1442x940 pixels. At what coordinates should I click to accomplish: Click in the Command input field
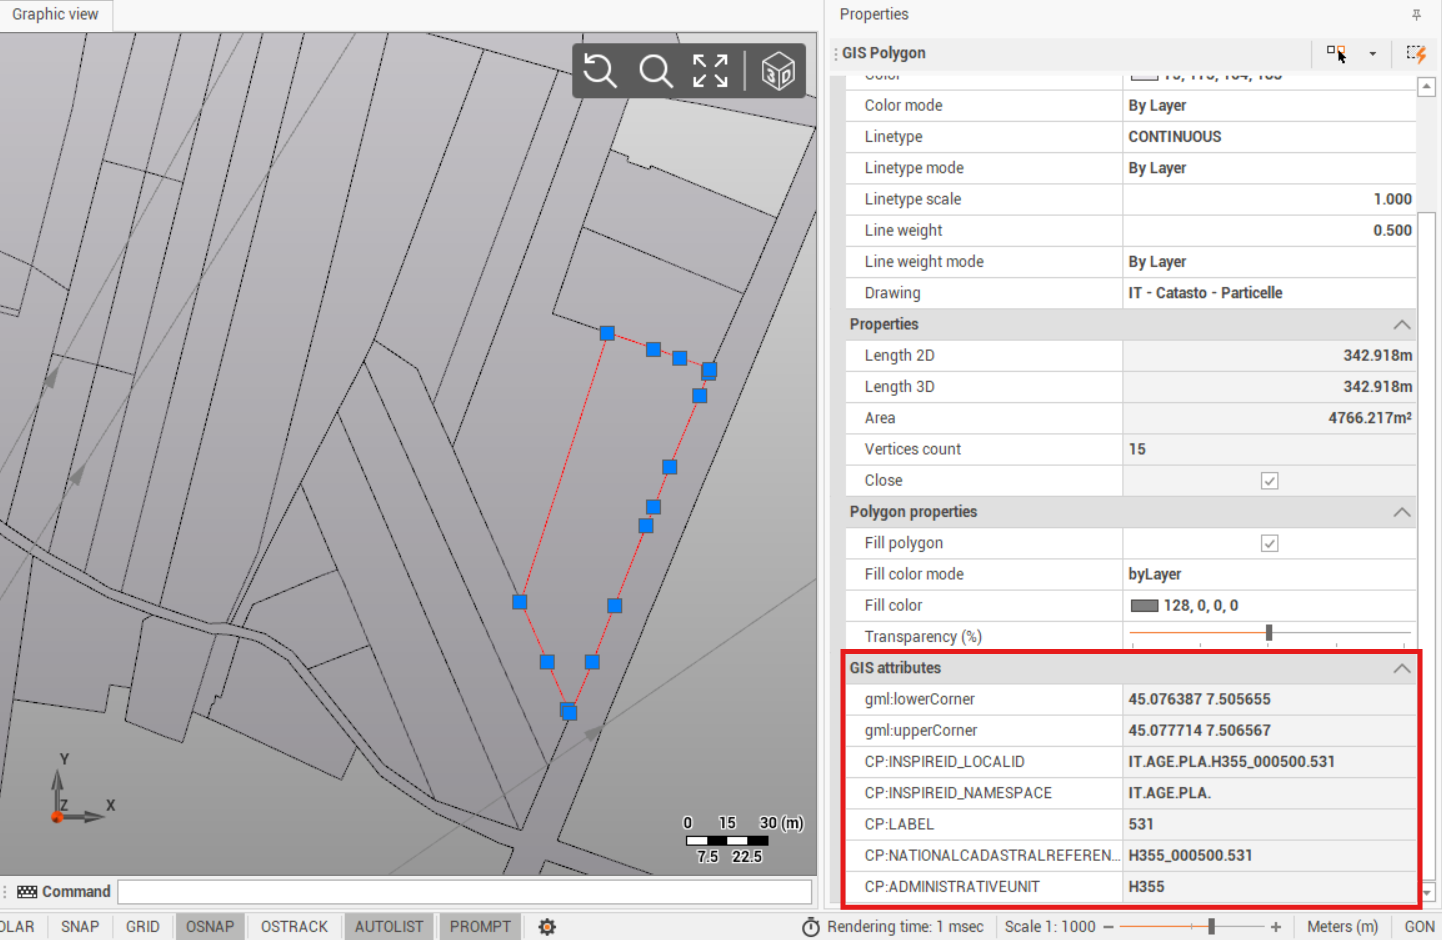pos(464,892)
